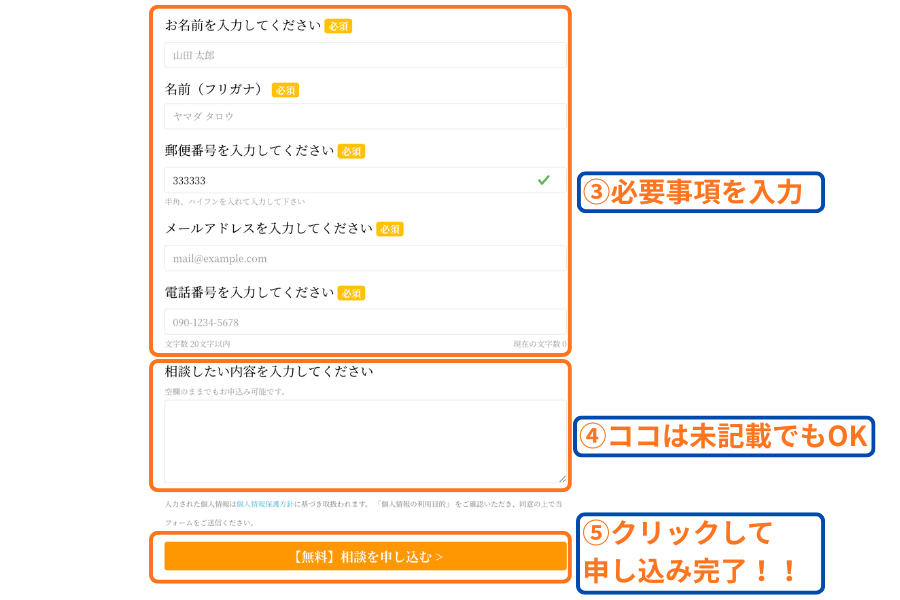
Task: Open the 個人情報保護方針 link
Action: pyautogui.click(x=265, y=504)
